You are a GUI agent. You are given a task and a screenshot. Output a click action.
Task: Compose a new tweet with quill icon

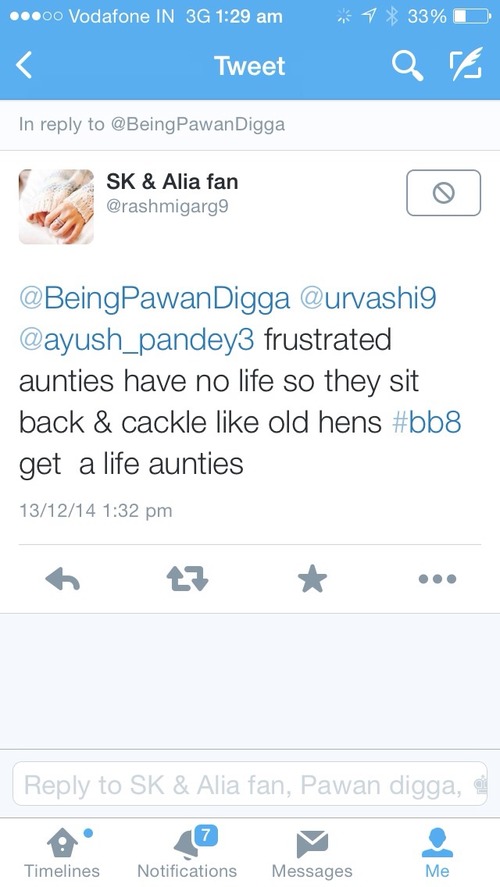click(x=465, y=64)
